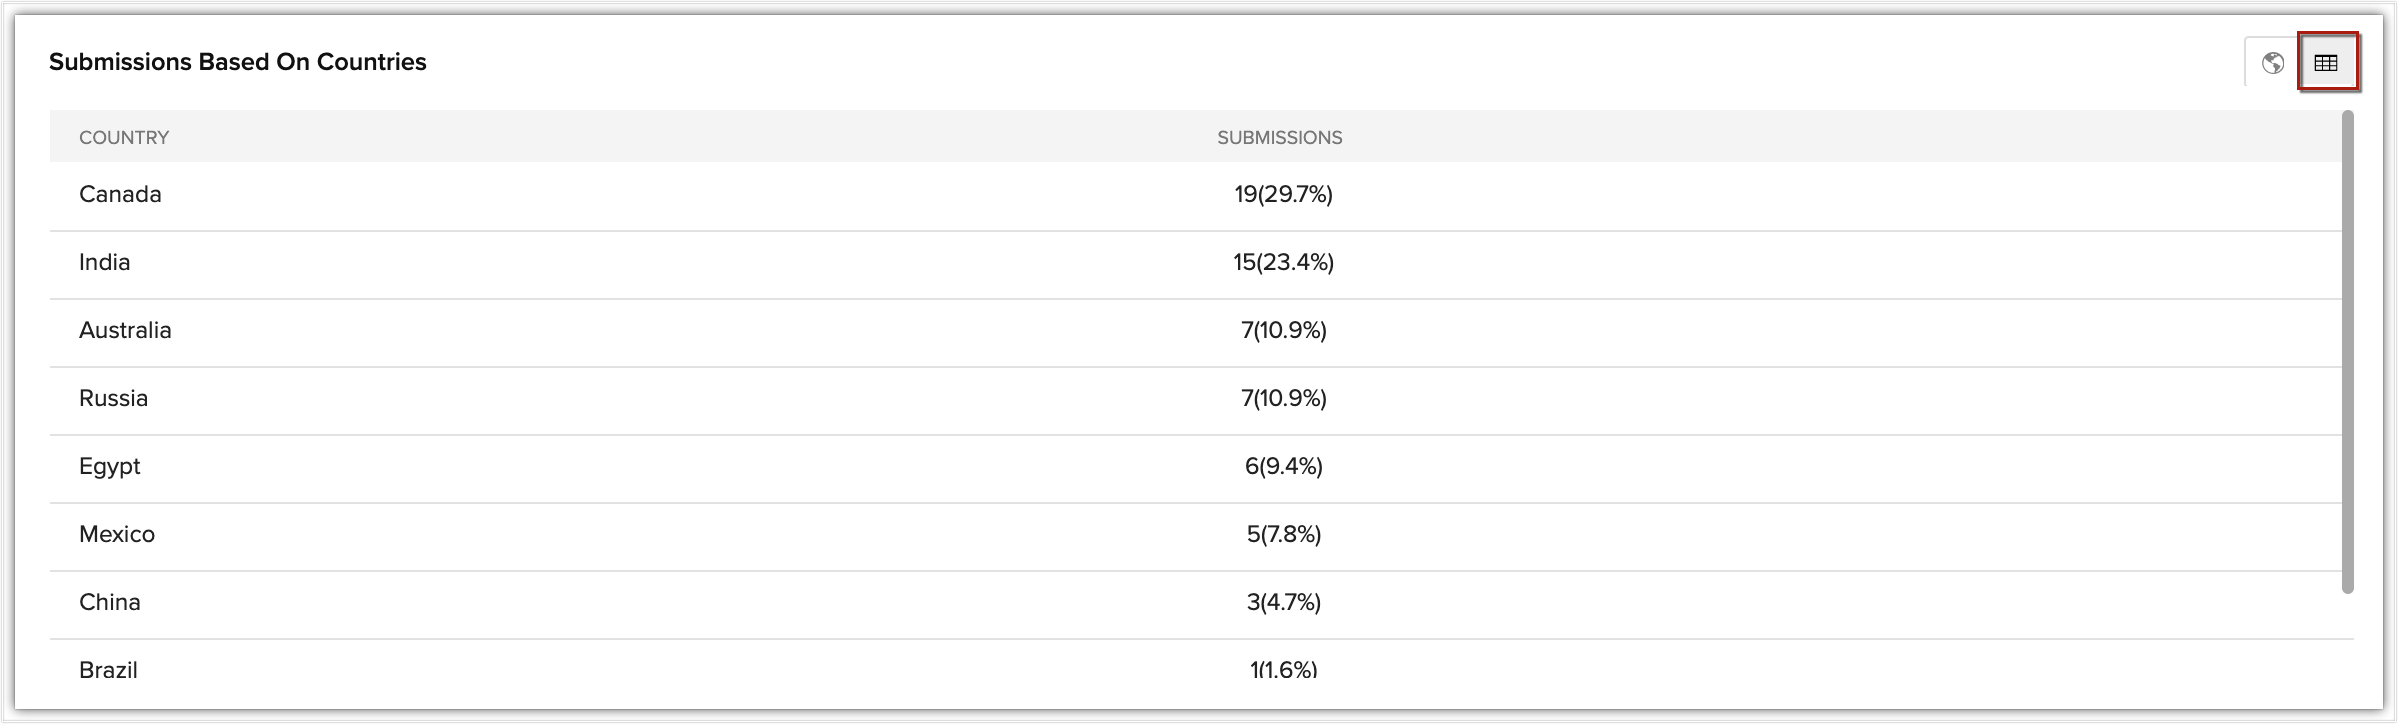
Task: Click the COUNTRY column header
Action: 124,137
